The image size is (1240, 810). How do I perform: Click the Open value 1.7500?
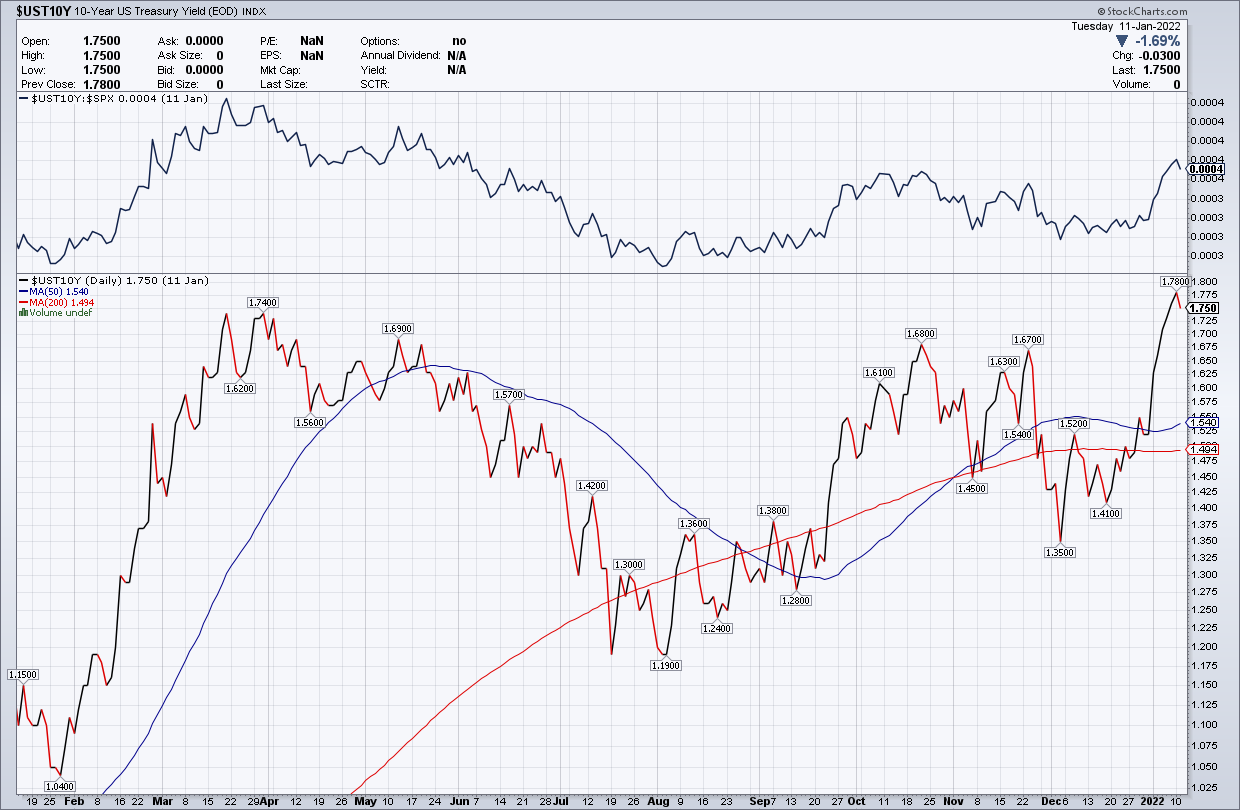click(101, 42)
